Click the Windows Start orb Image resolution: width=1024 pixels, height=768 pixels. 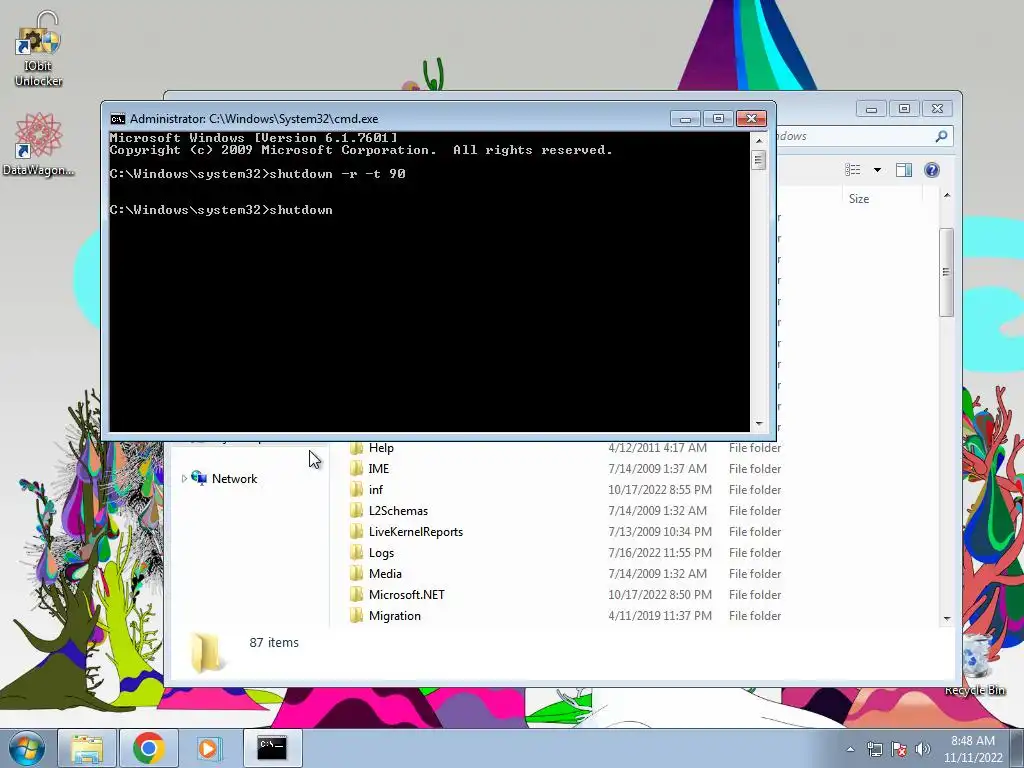(x=26, y=748)
